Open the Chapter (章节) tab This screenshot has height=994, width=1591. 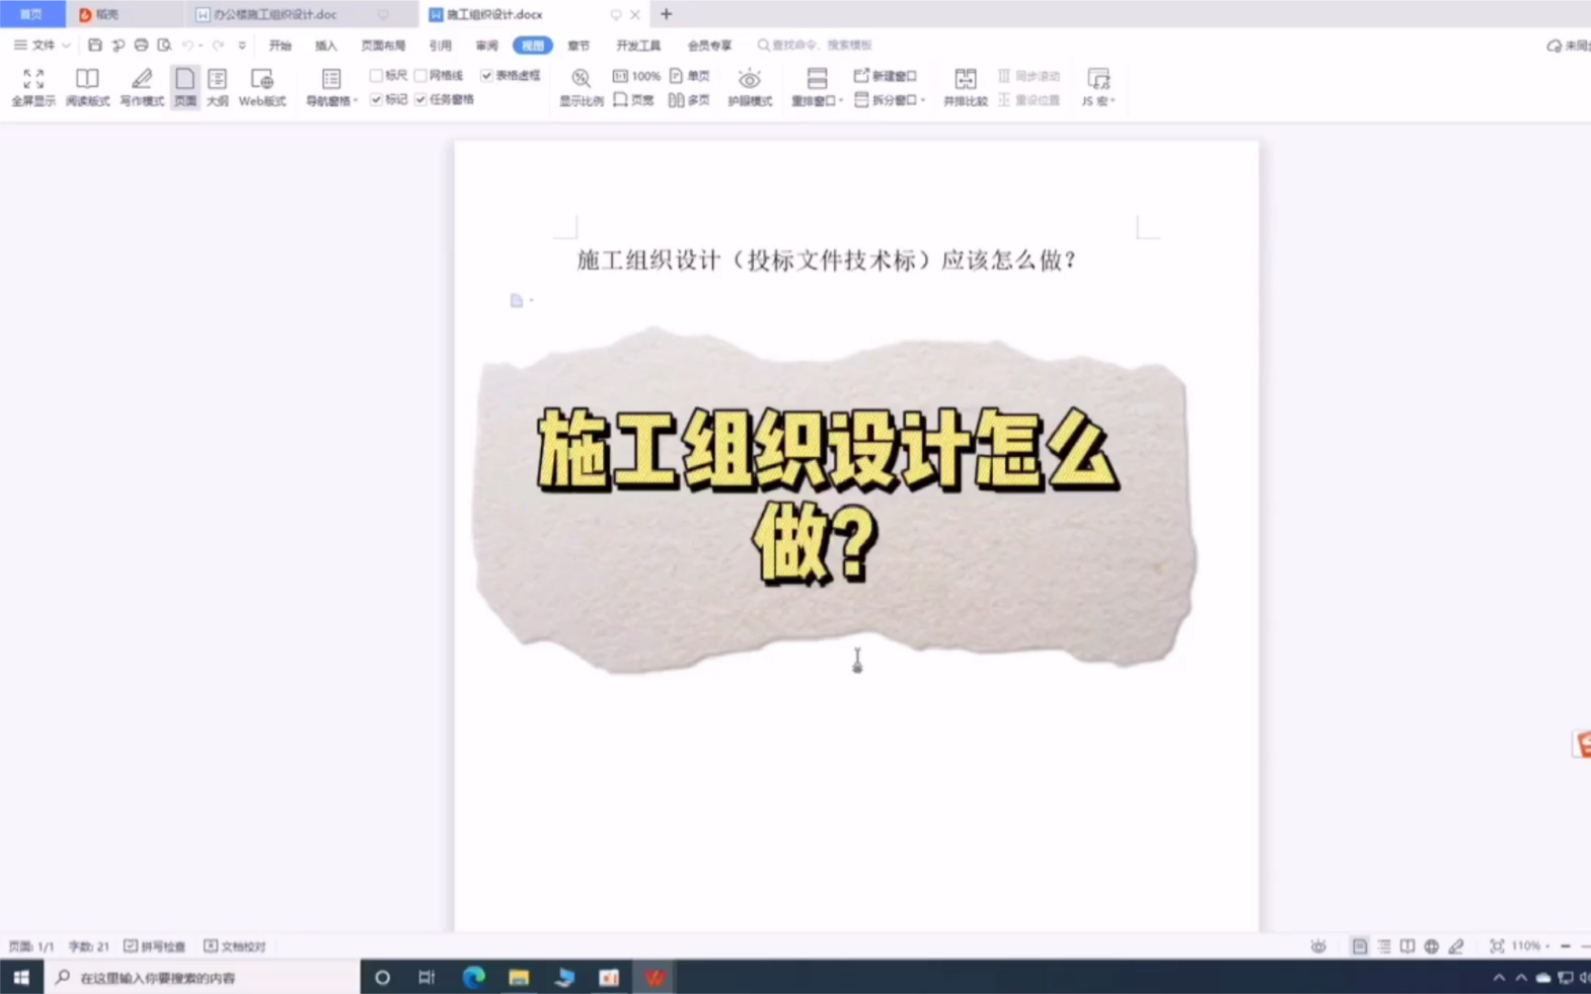click(x=578, y=45)
